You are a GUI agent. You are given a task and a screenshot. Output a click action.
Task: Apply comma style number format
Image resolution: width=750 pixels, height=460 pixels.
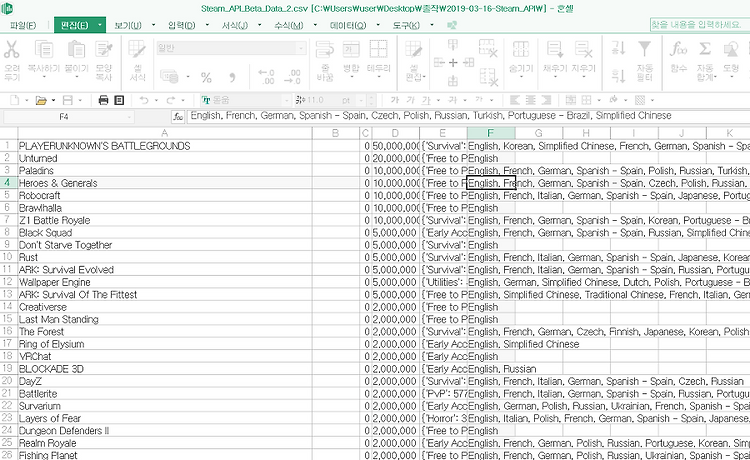(x=232, y=77)
